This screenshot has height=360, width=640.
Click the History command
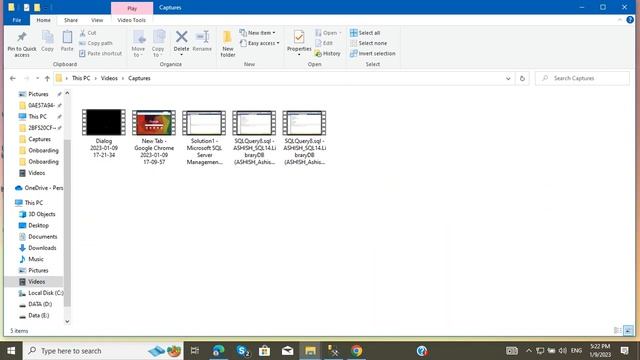[327, 53]
